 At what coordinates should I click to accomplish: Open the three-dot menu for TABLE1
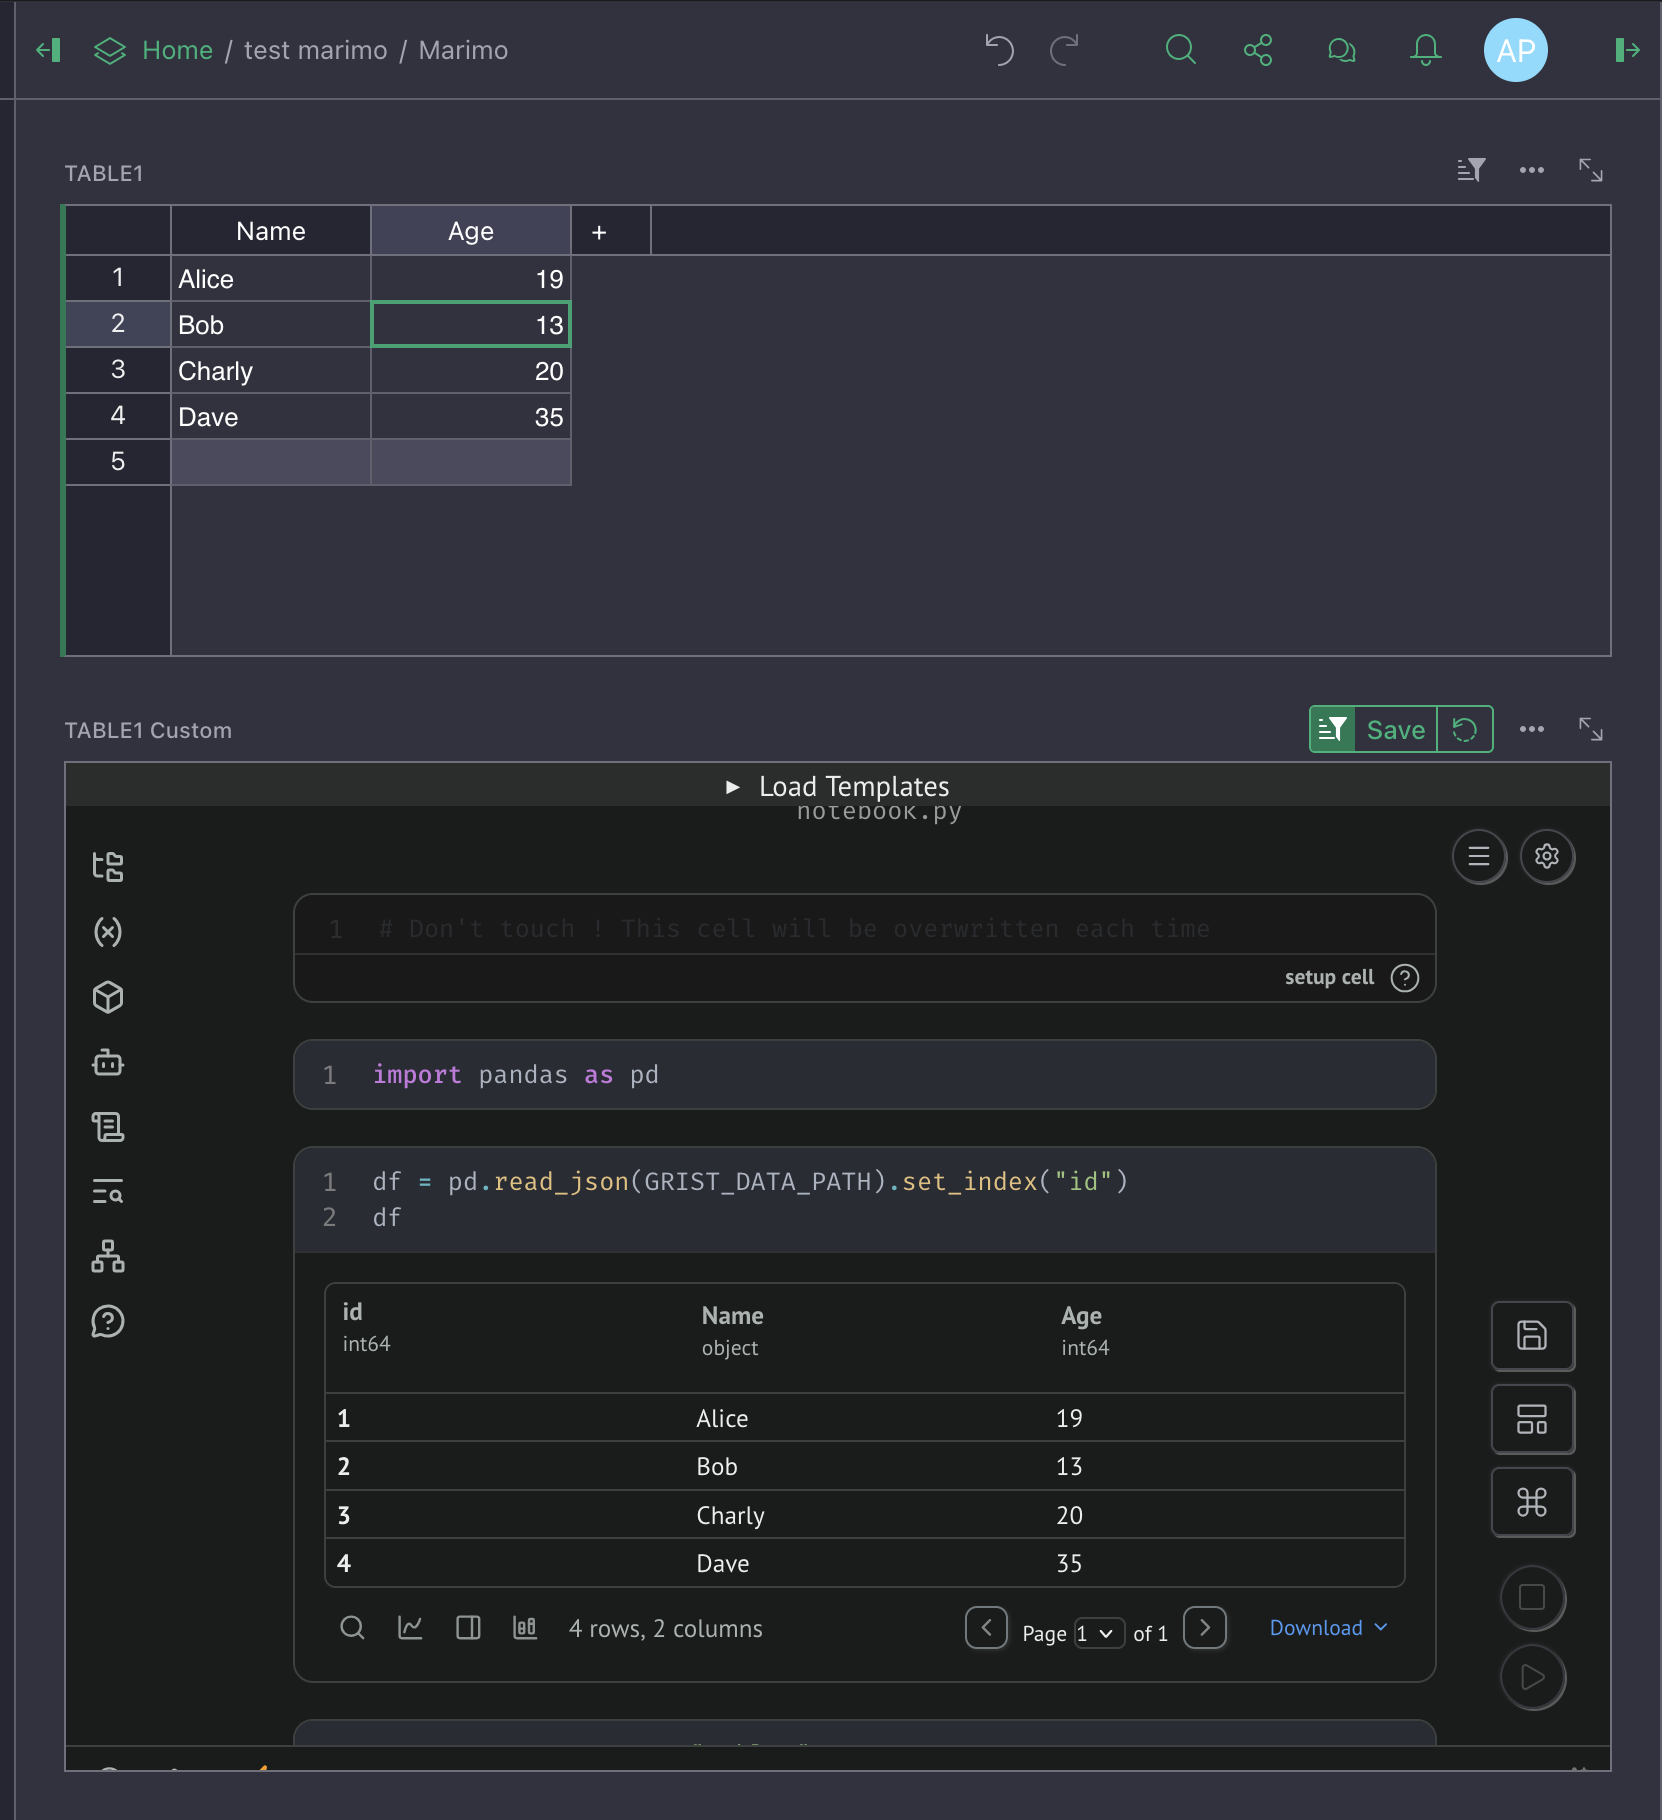point(1531,171)
